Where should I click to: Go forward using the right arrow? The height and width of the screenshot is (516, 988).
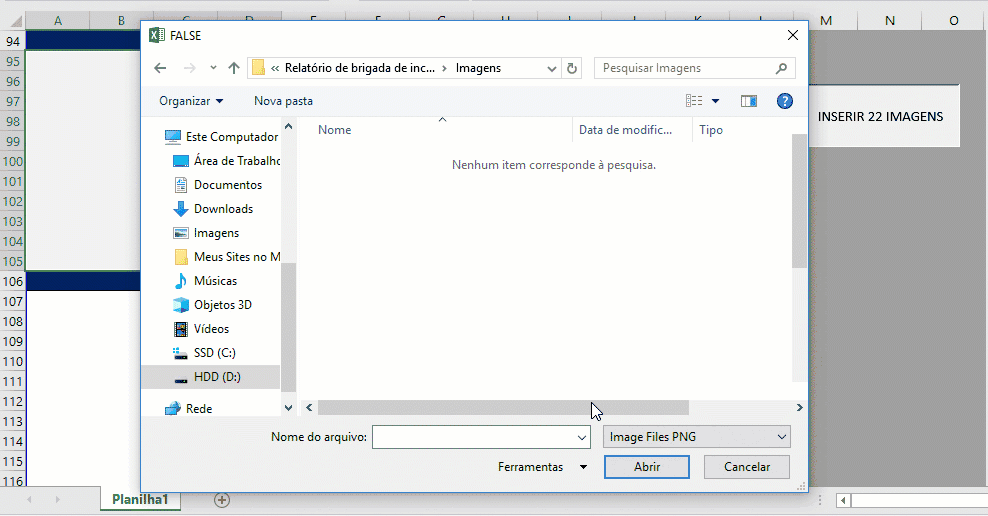(189, 68)
